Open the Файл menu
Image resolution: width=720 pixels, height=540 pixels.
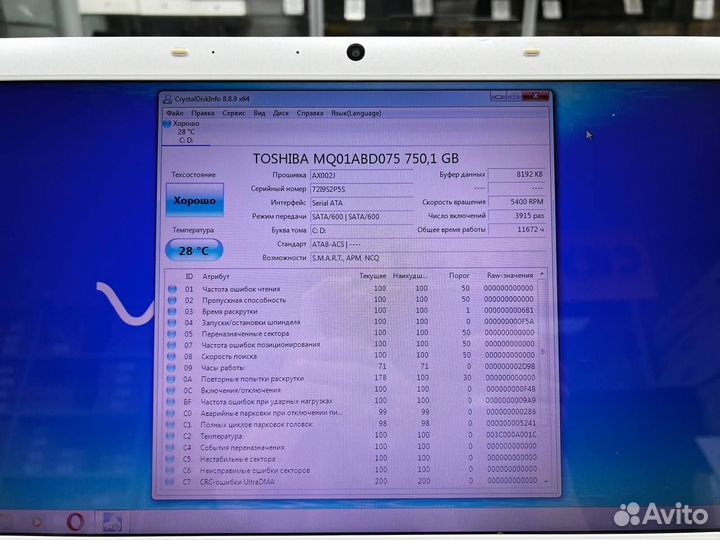[175, 113]
